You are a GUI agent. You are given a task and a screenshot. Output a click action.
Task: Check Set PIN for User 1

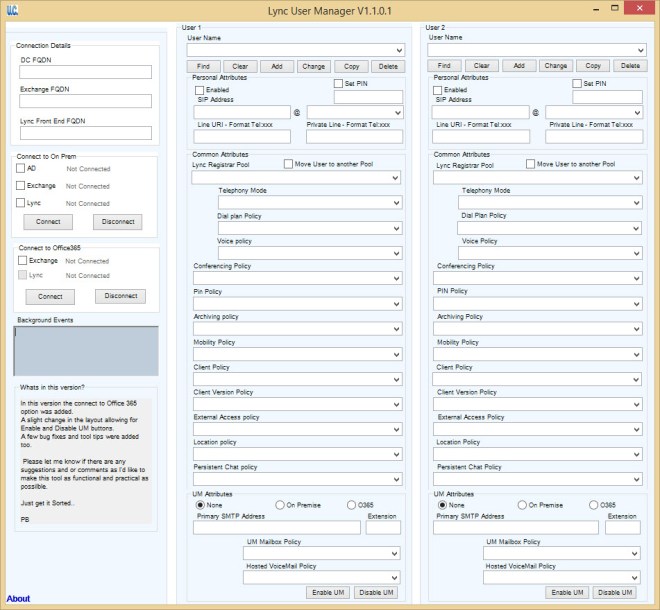click(338, 84)
